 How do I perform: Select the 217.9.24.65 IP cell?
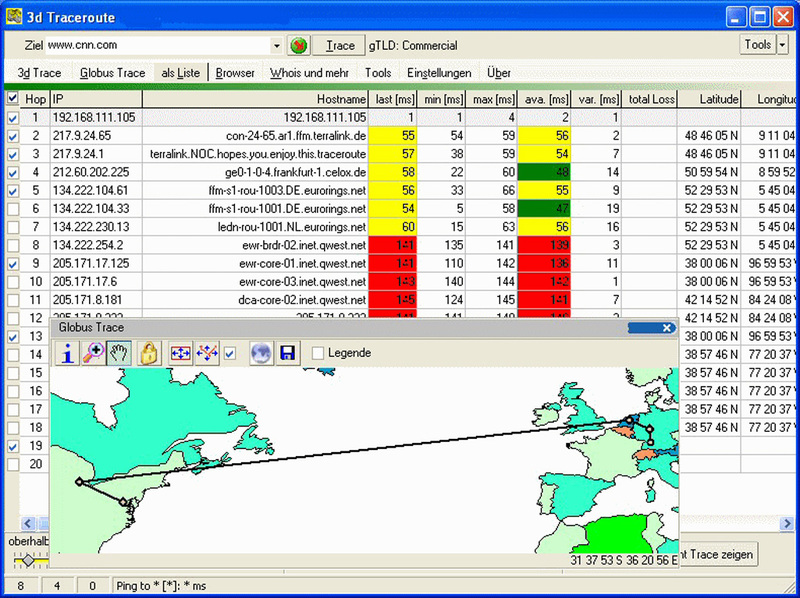(96, 136)
